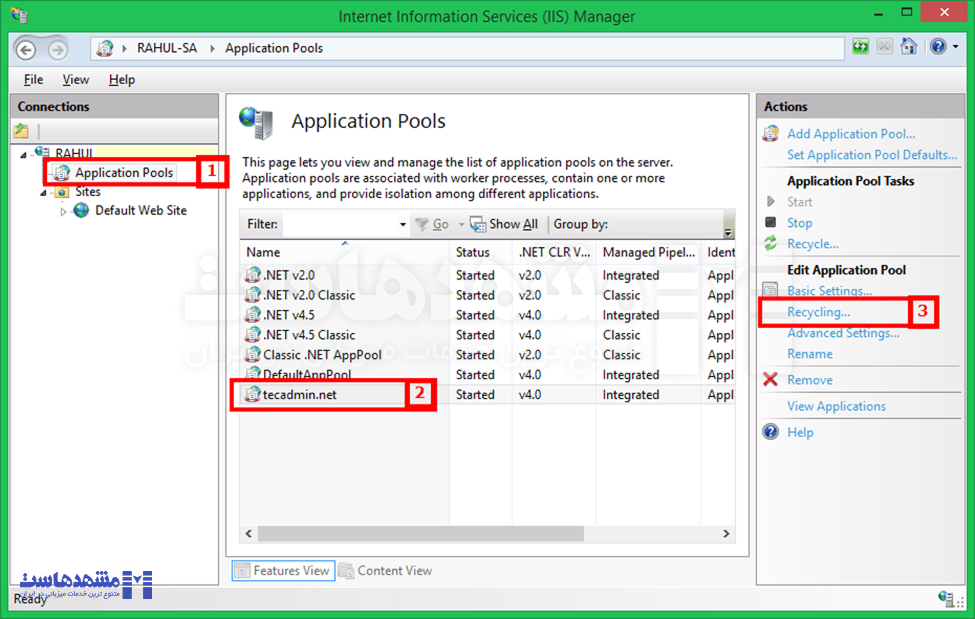Click the .NET v2.0 pool icon
Viewport: 975px width, 619px height.
(252, 274)
